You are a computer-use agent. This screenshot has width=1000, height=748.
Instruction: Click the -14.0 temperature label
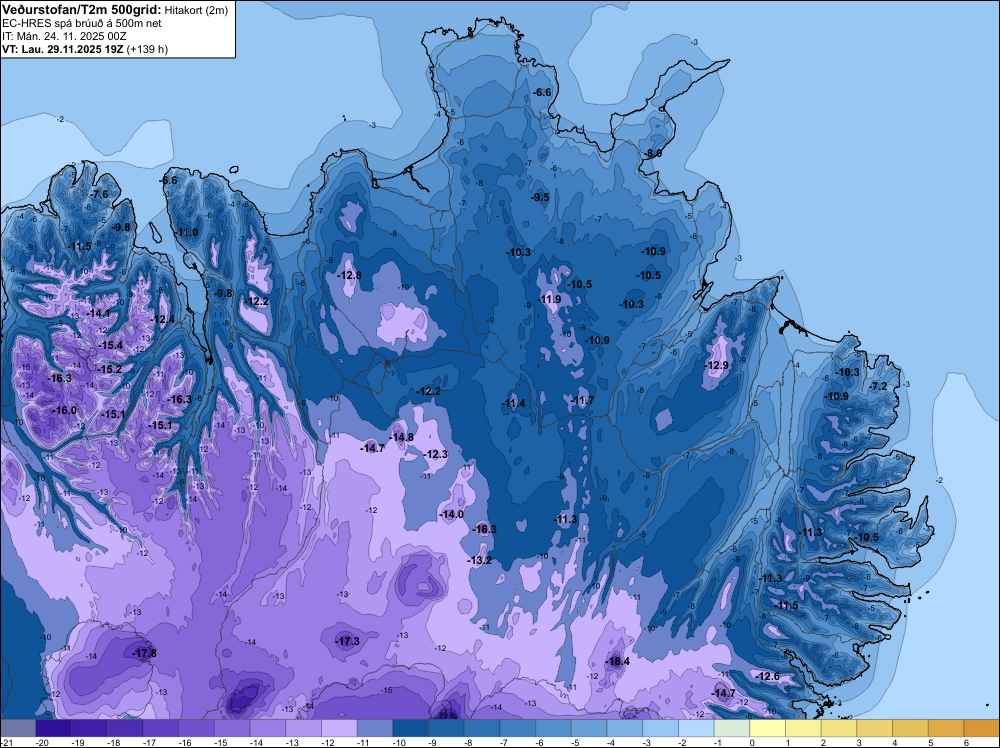tap(451, 514)
